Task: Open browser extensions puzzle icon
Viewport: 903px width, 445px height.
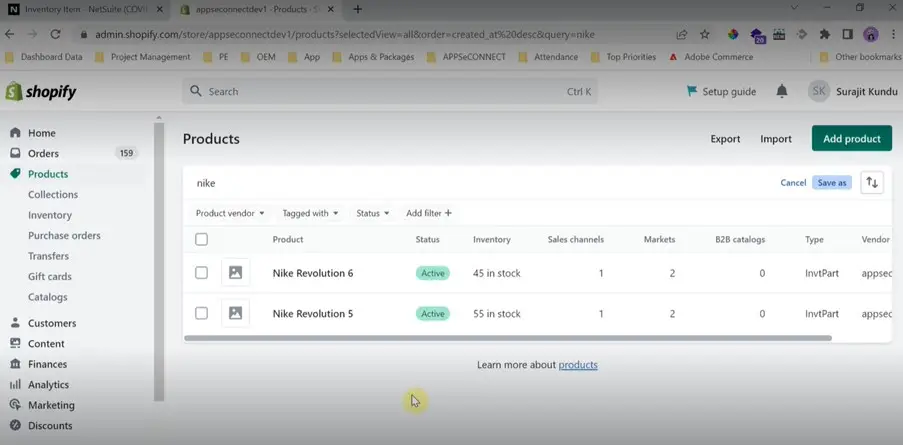Action: click(x=825, y=35)
